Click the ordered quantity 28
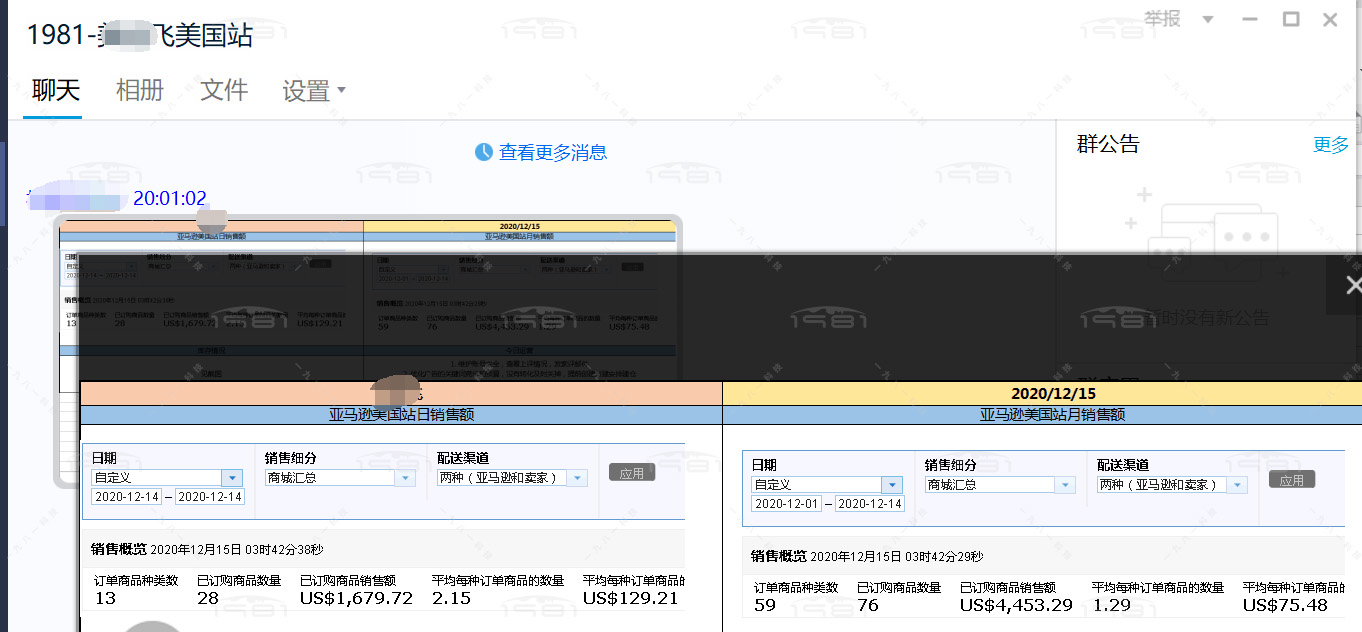The height and width of the screenshot is (632, 1362). tap(208, 599)
